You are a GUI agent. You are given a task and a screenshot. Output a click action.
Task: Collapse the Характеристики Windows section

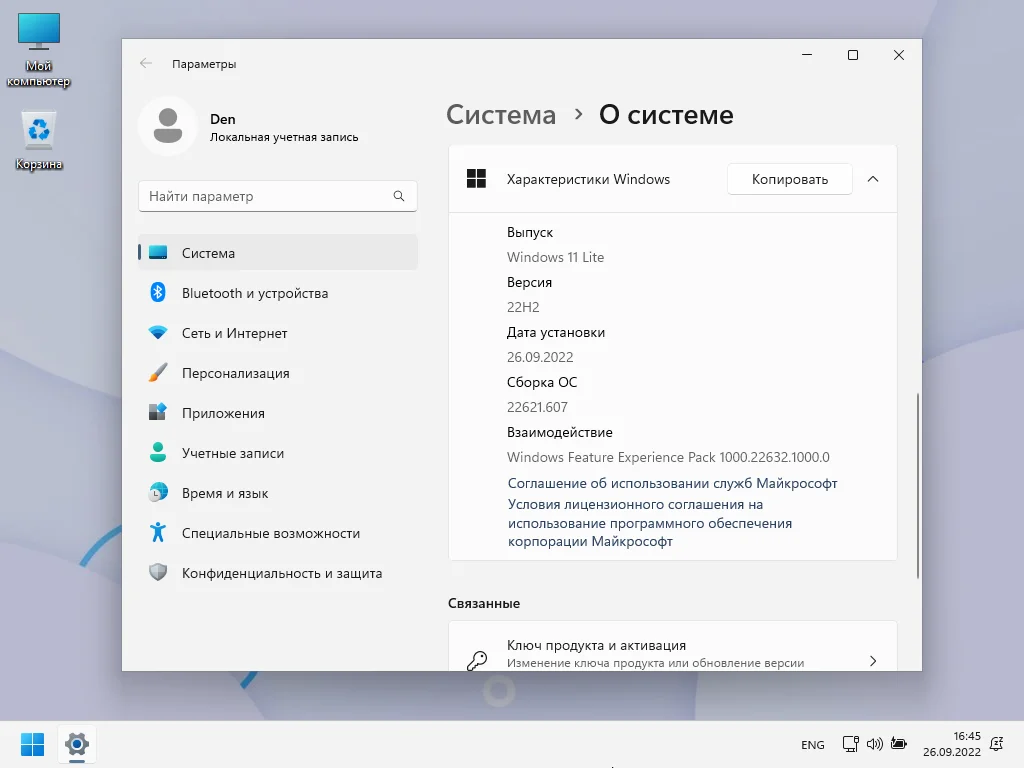(x=872, y=179)
